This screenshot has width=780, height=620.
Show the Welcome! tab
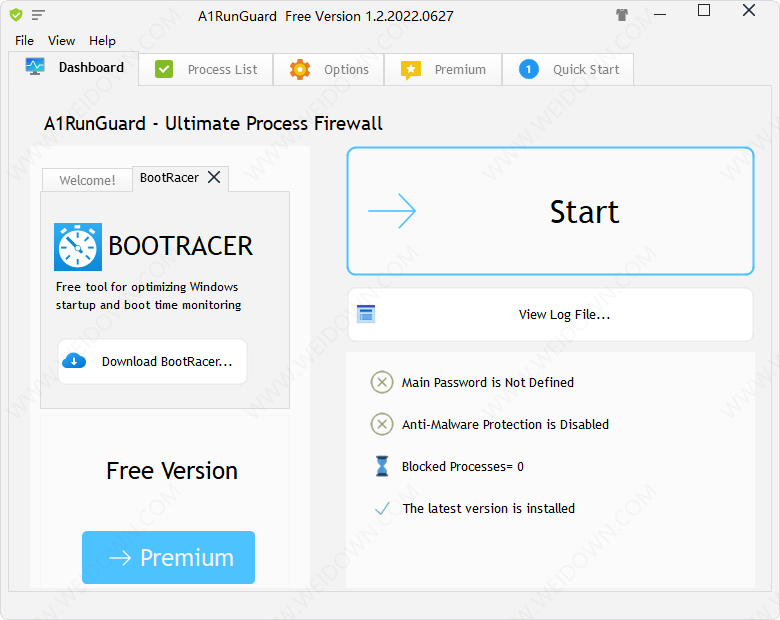(x=87, y=181)
